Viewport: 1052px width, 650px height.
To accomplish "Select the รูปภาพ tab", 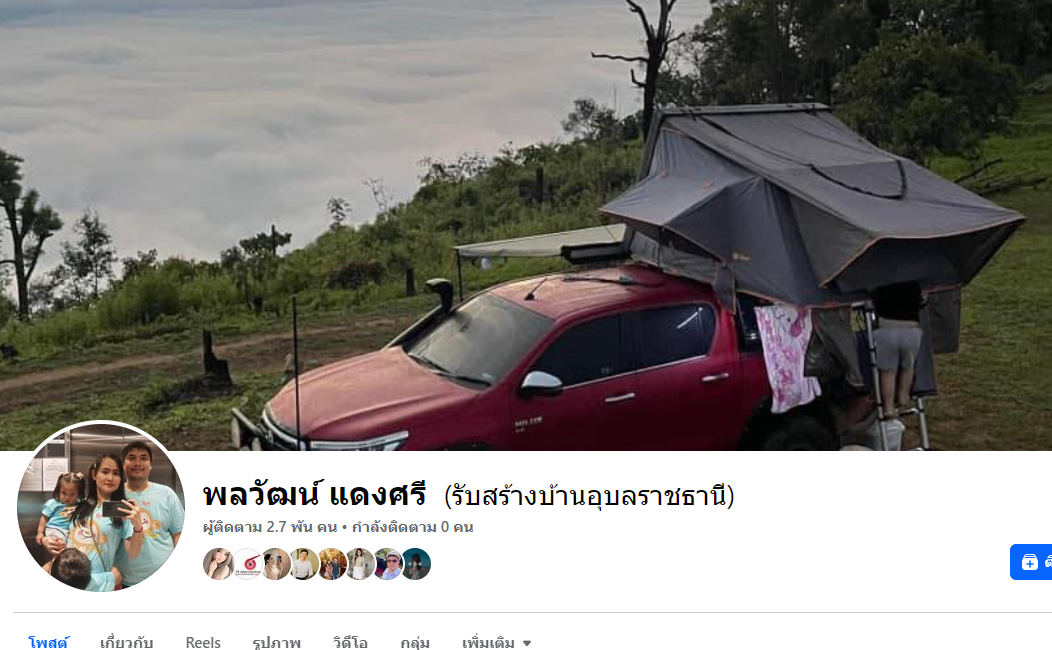I will pos(276,643).
